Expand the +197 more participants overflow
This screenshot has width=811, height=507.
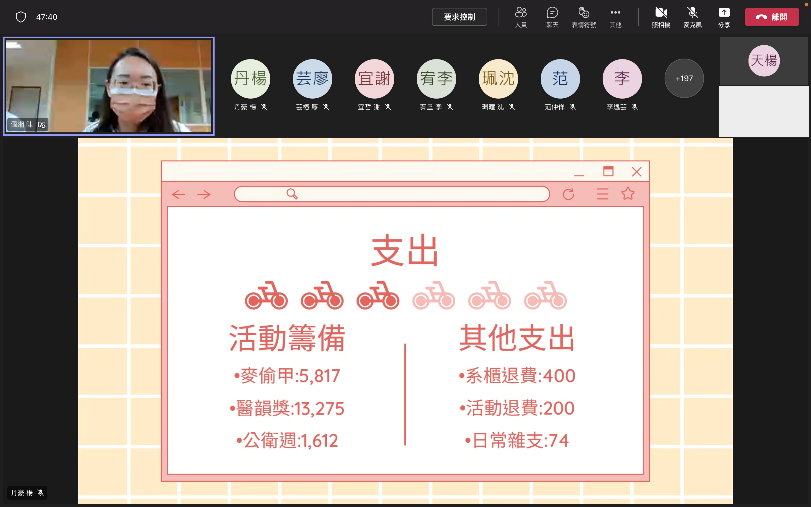coord(684,78)
